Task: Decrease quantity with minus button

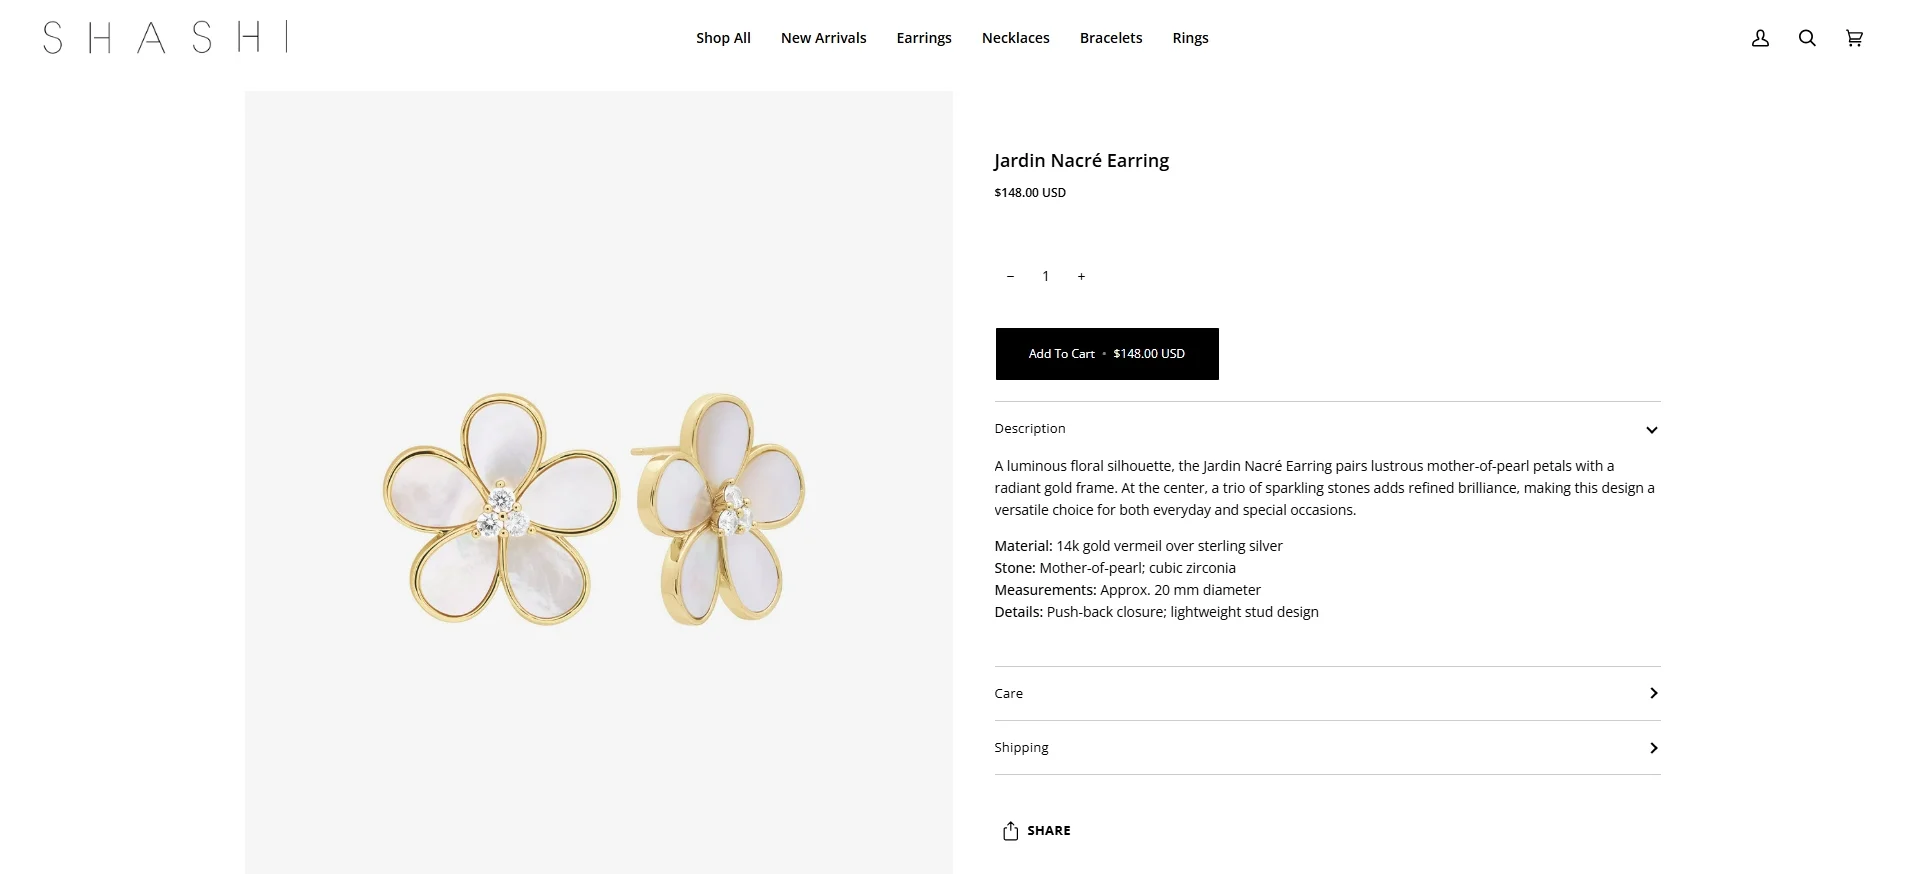Action: point(1010,276)
